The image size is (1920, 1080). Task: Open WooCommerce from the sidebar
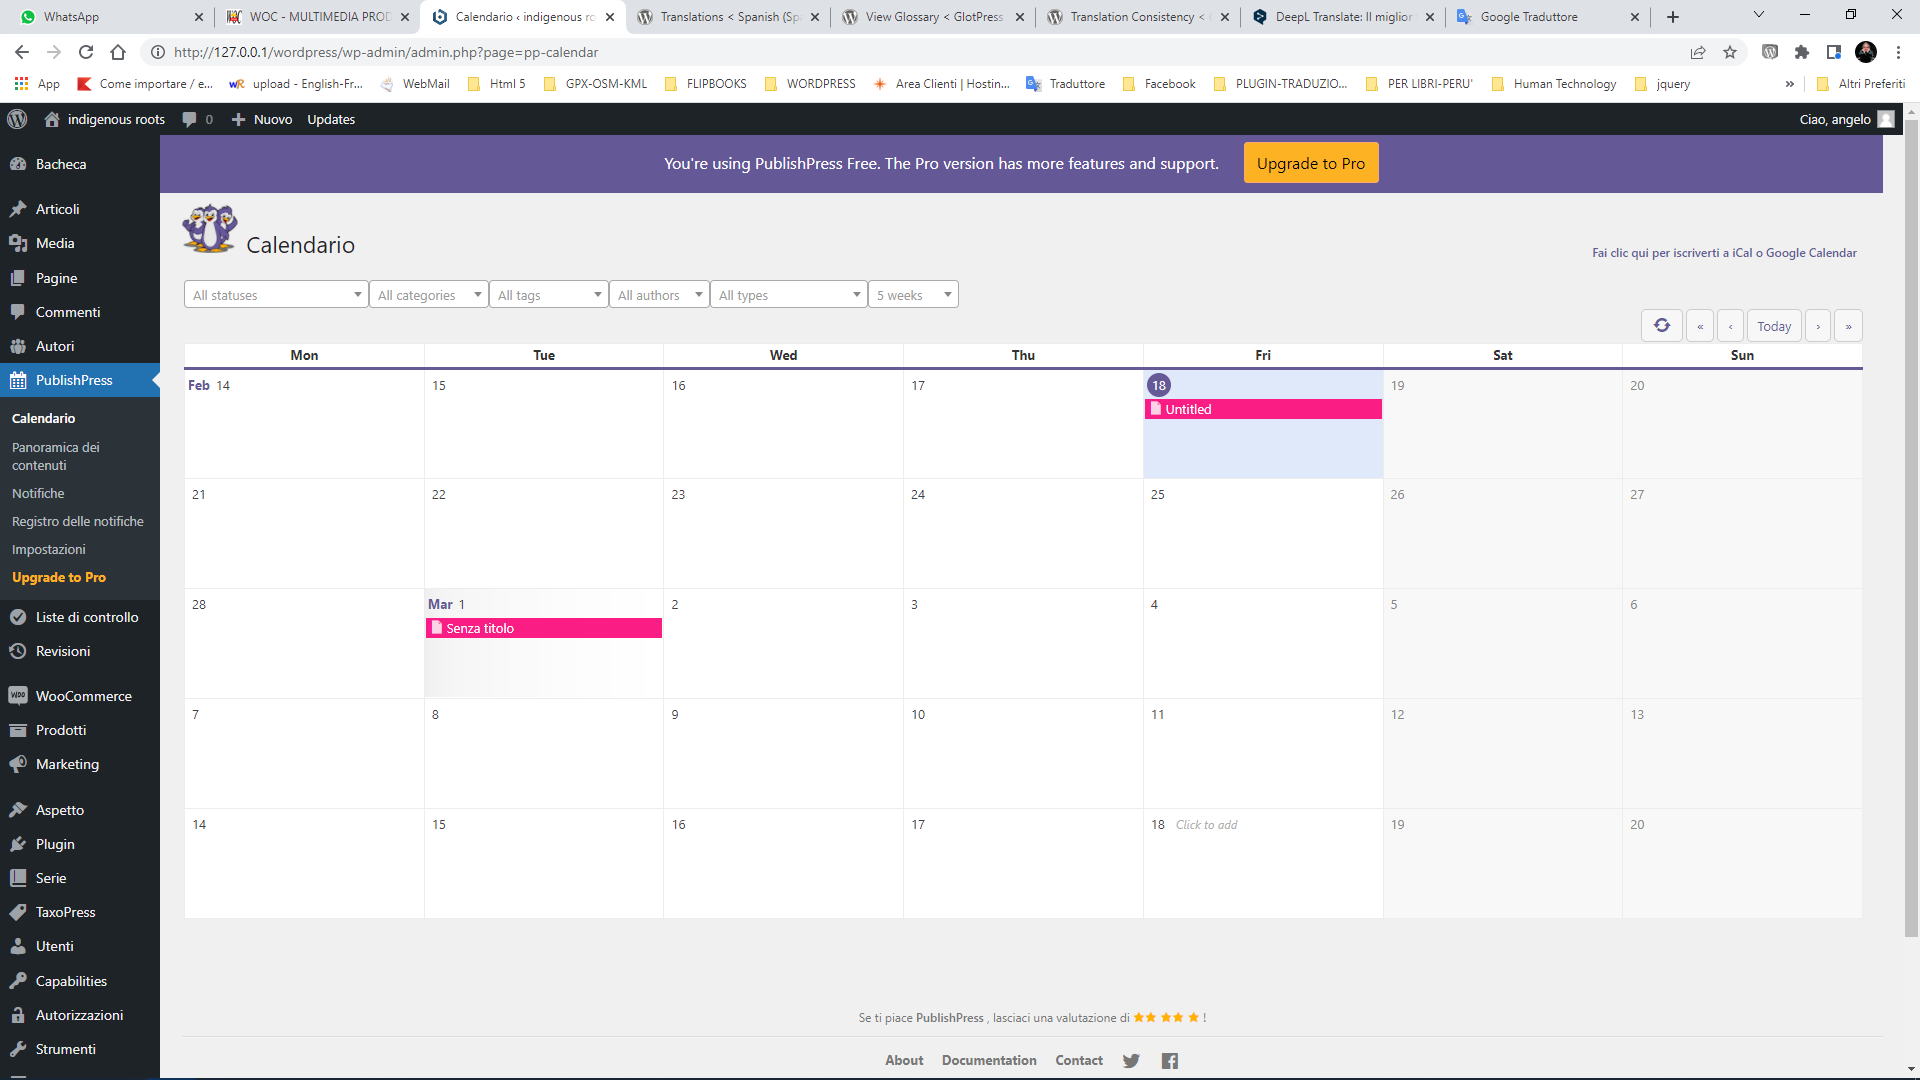click(x=83, y=695)
